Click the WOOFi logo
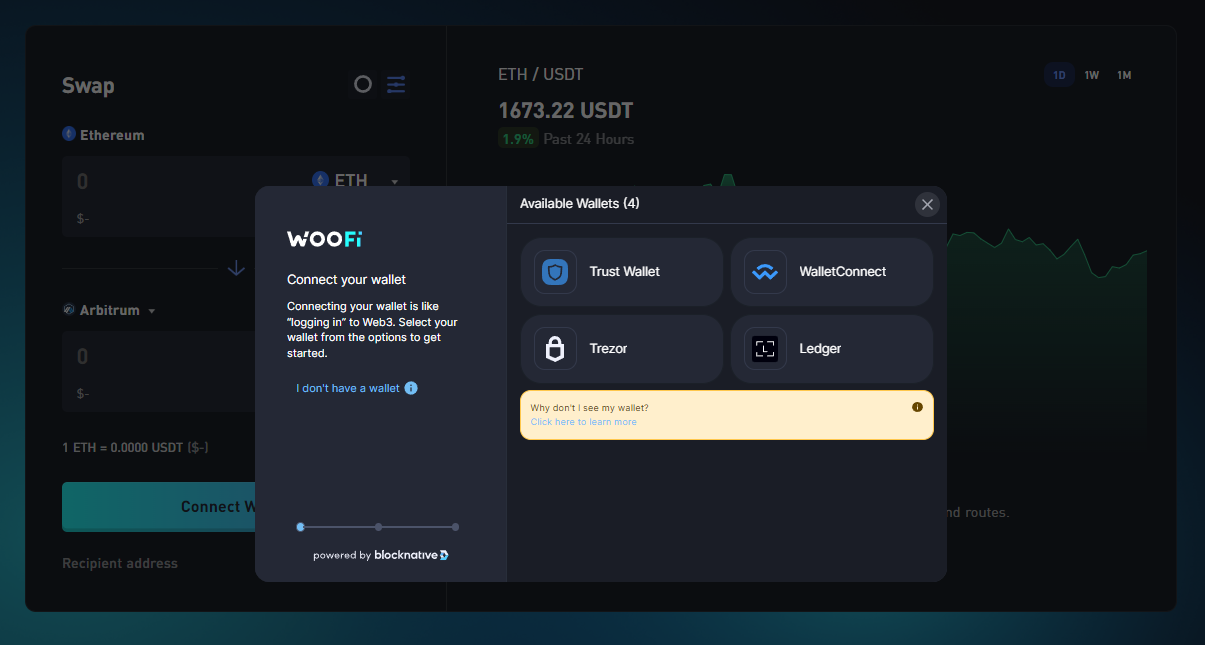This screenshot has width=1205, height=645. tap(325, 239)
